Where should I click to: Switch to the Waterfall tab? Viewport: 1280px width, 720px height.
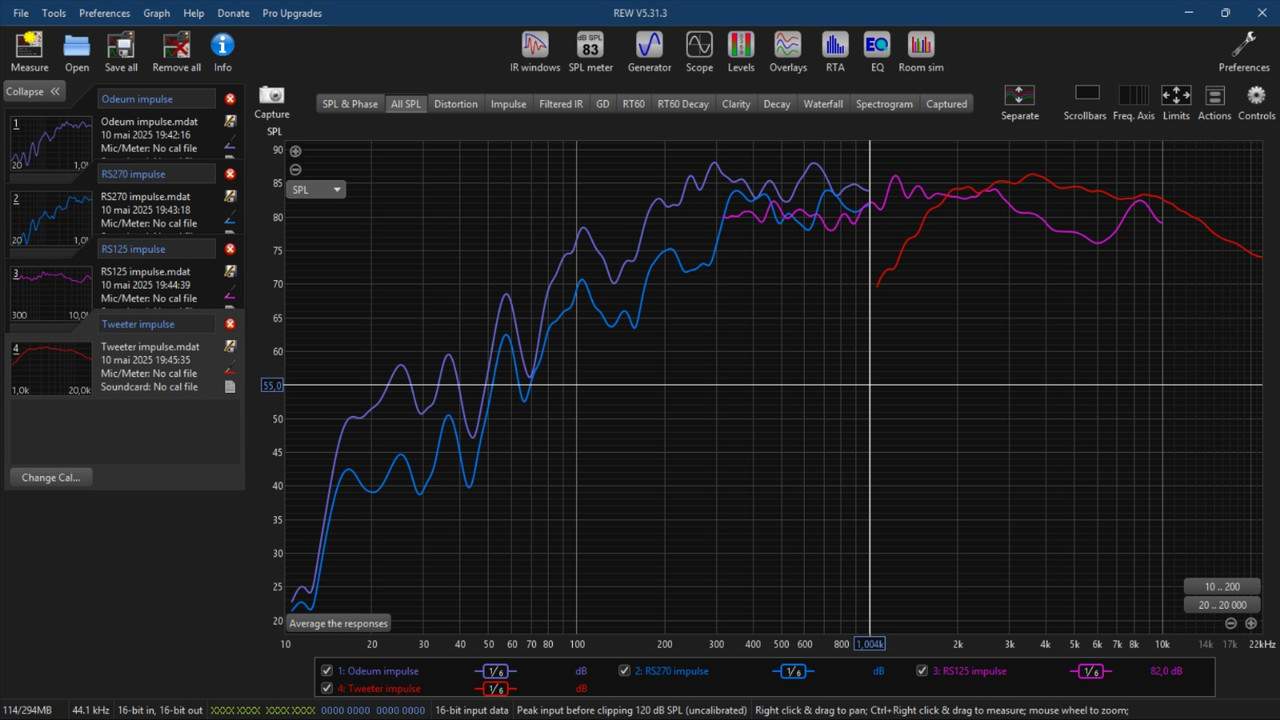coord(823,104)
